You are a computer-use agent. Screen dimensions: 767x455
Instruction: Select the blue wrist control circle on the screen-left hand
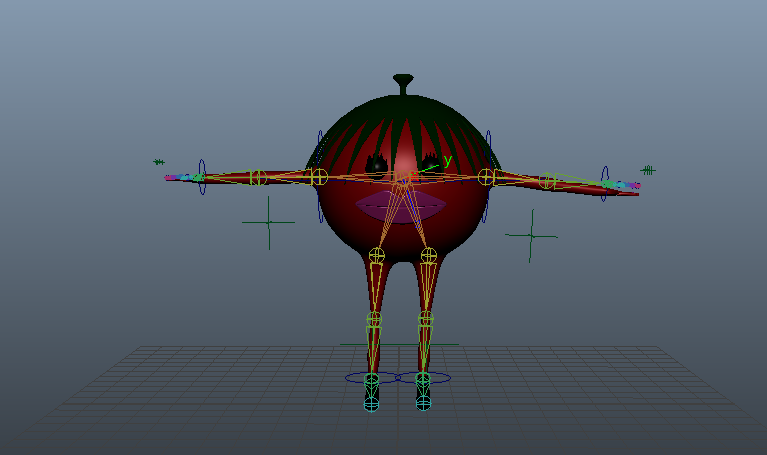202,177
